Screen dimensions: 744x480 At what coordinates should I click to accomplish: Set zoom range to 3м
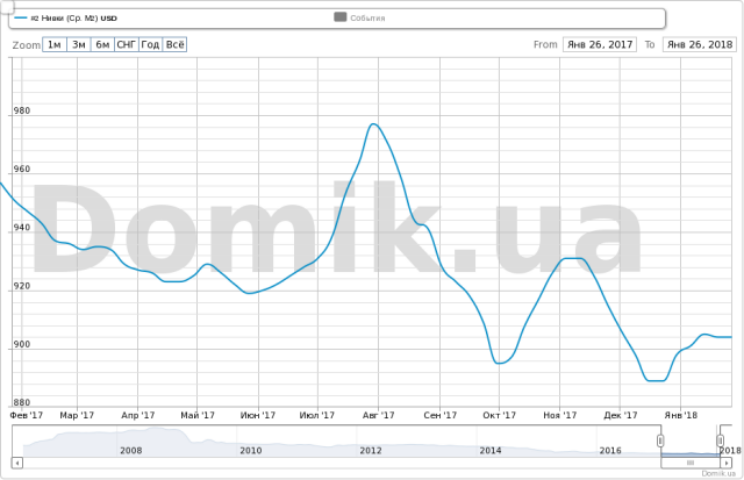tap(79, 45)
